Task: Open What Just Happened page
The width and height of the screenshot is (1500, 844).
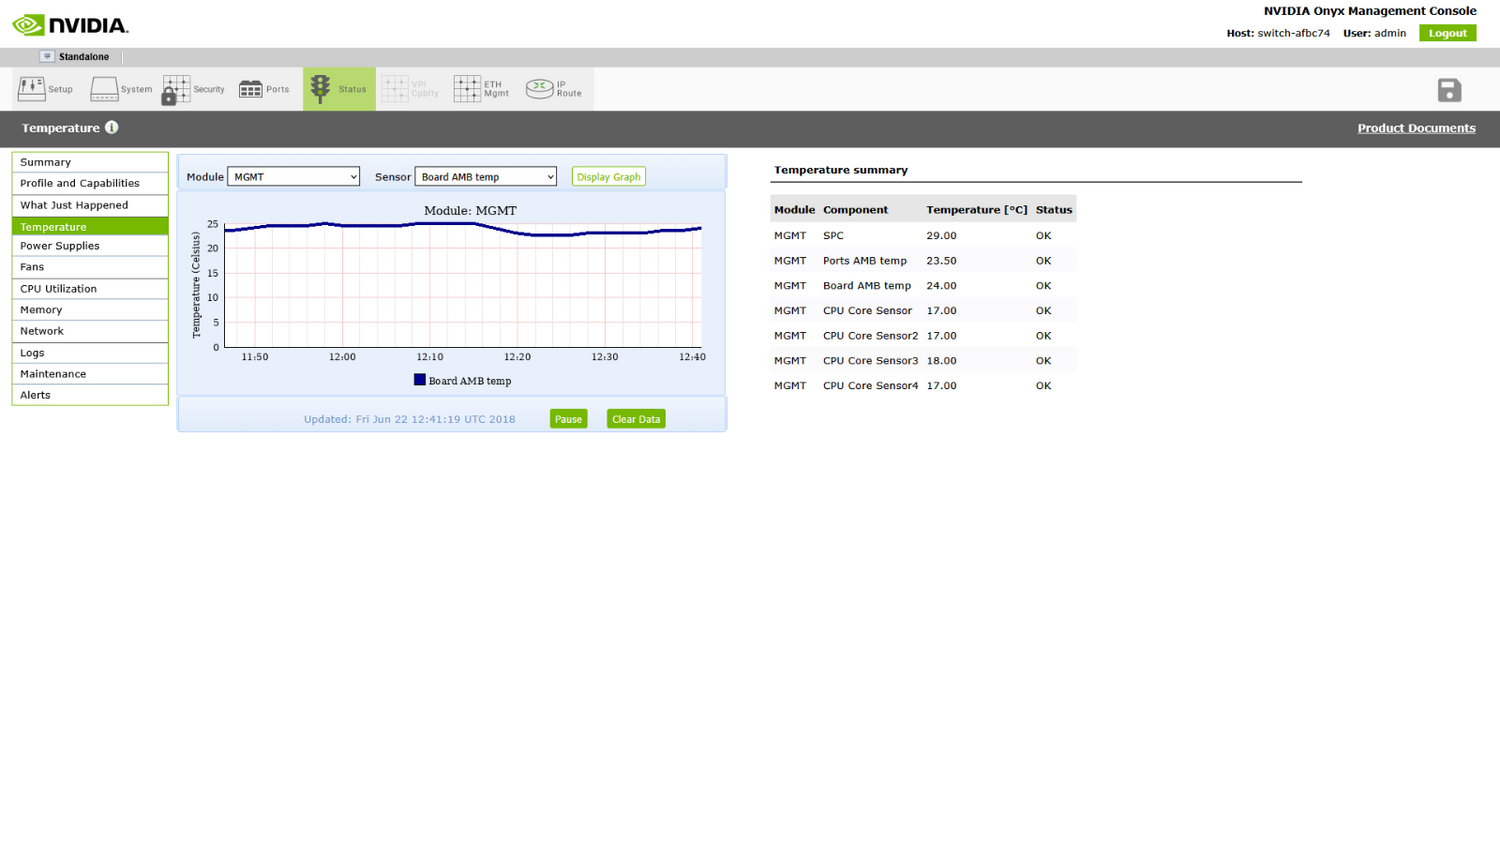Action: click(x=90, y=205)
